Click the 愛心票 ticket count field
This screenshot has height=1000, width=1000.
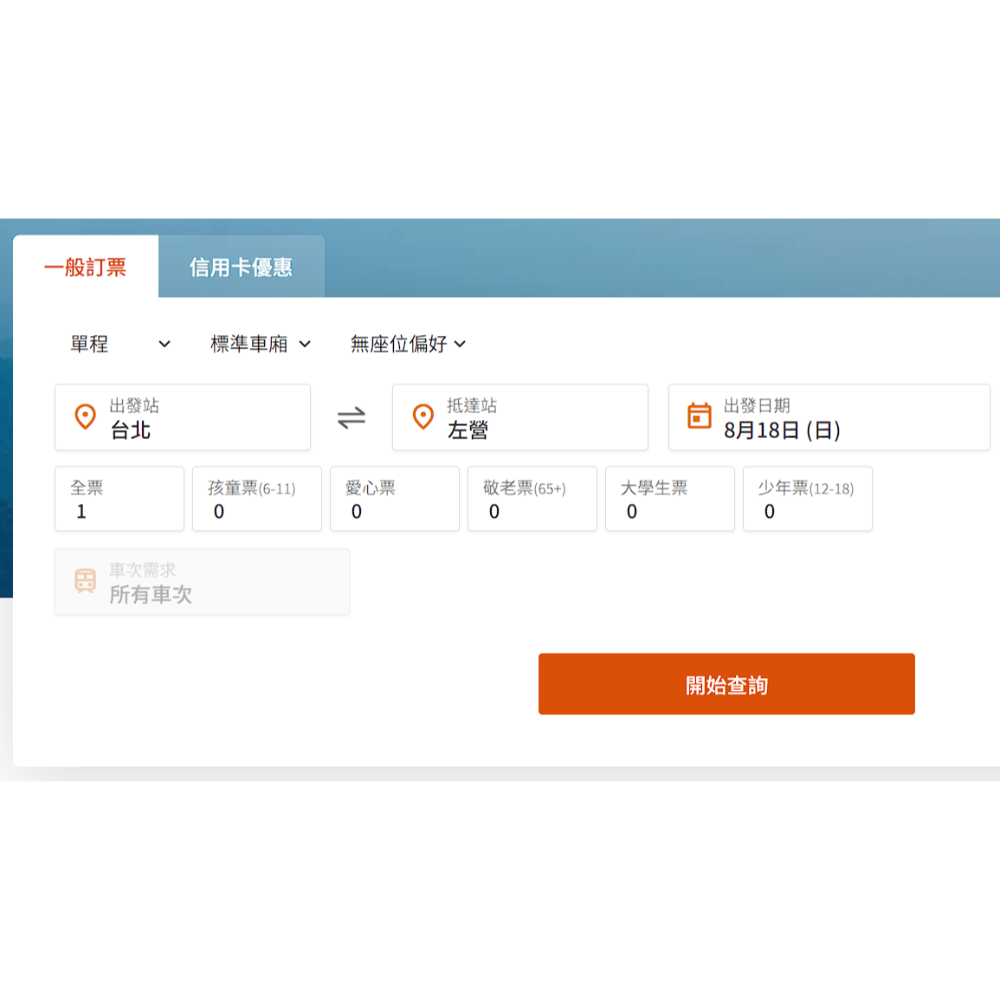(x=394, y=499)
